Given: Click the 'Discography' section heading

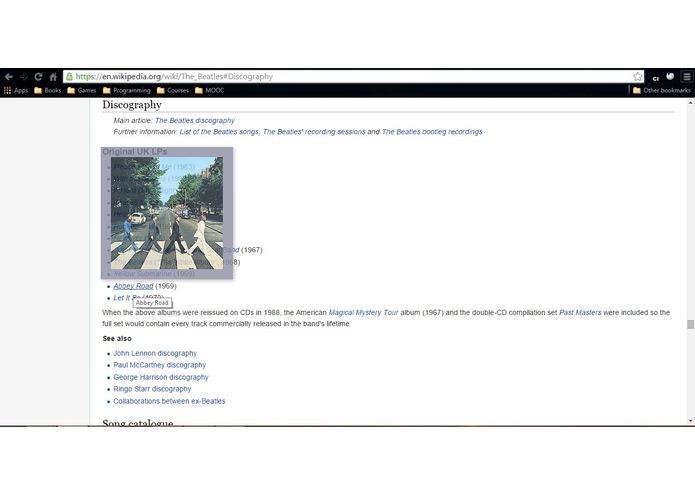Looking at the screenshot, I should point(132,105).
